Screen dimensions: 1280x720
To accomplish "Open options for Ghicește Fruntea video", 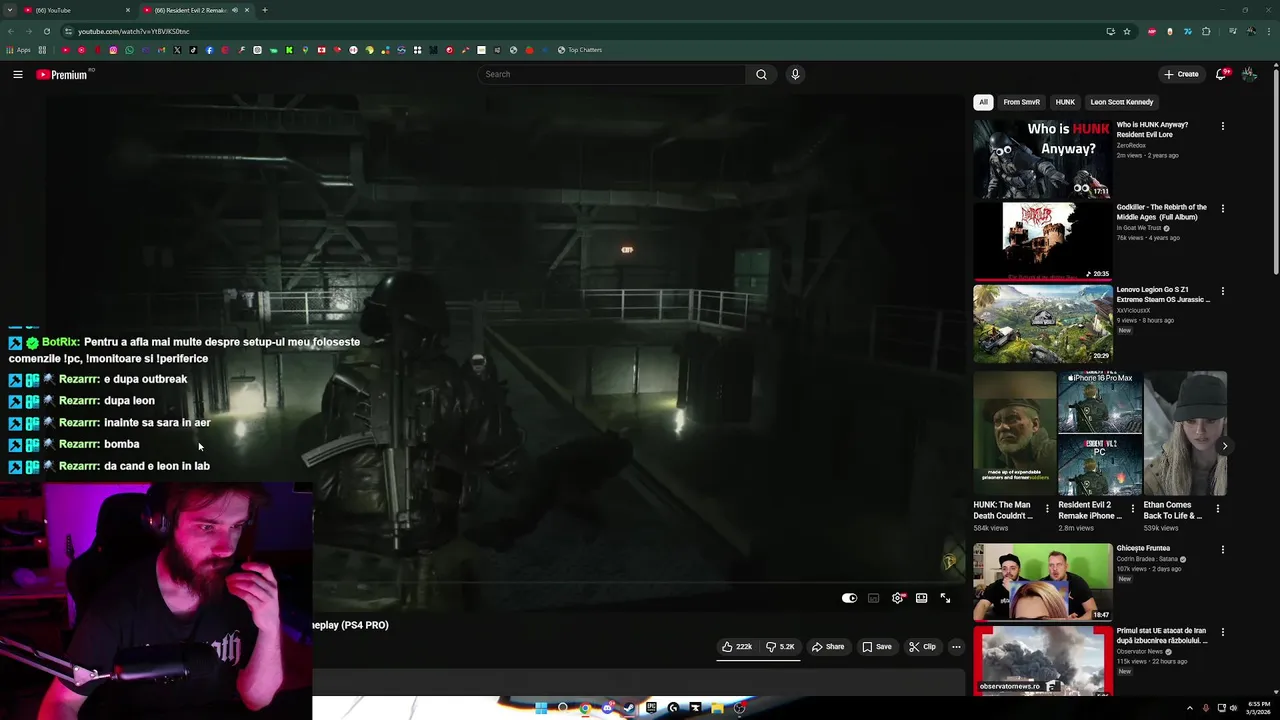I will coord(1222,550).
